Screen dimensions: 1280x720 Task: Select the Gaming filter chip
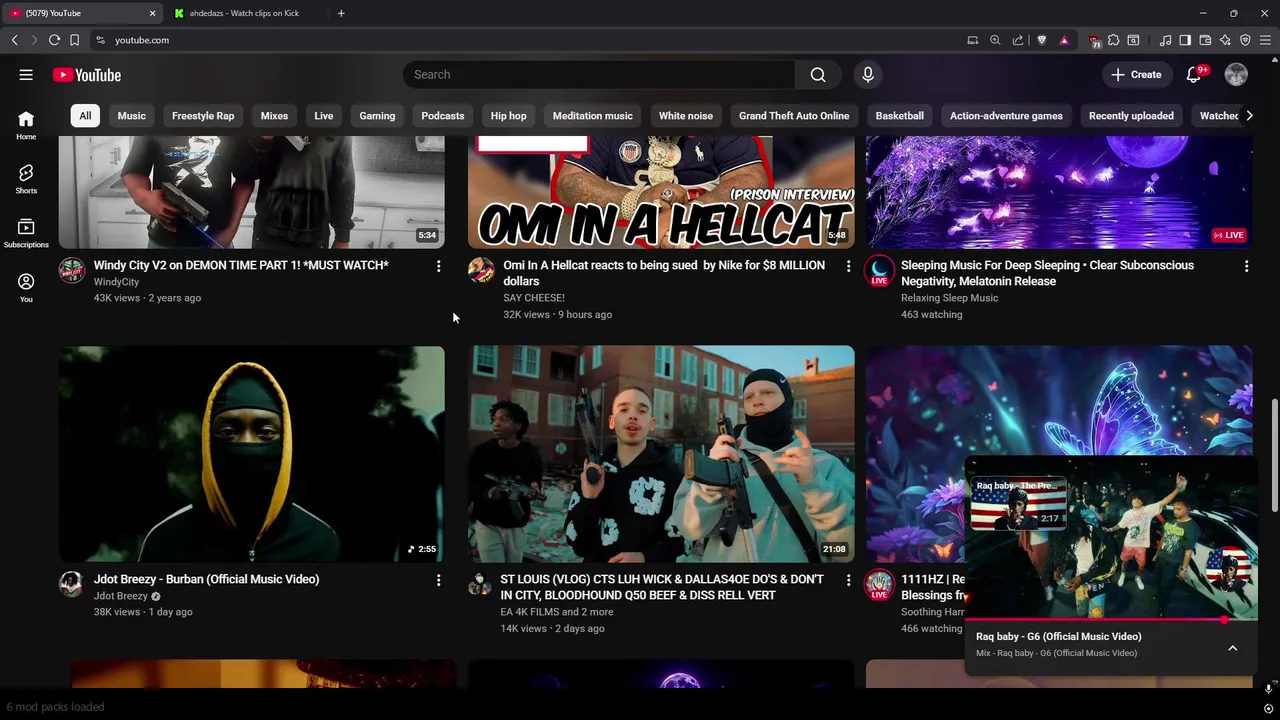coord(377,116)
